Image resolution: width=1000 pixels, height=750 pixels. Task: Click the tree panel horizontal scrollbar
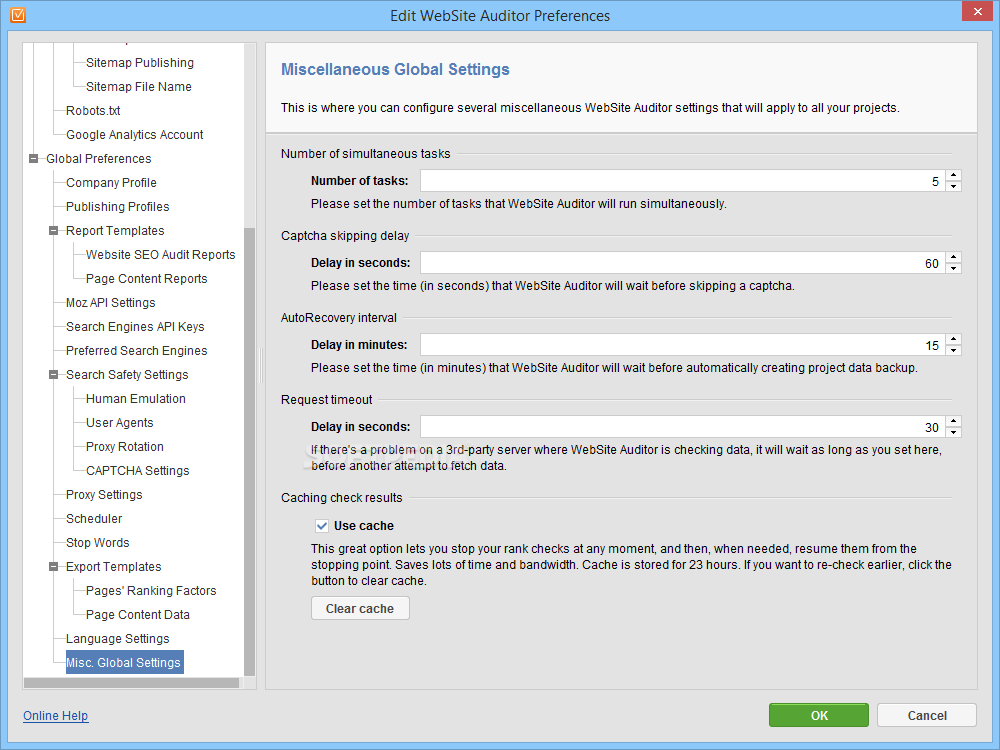pos(131,682)
